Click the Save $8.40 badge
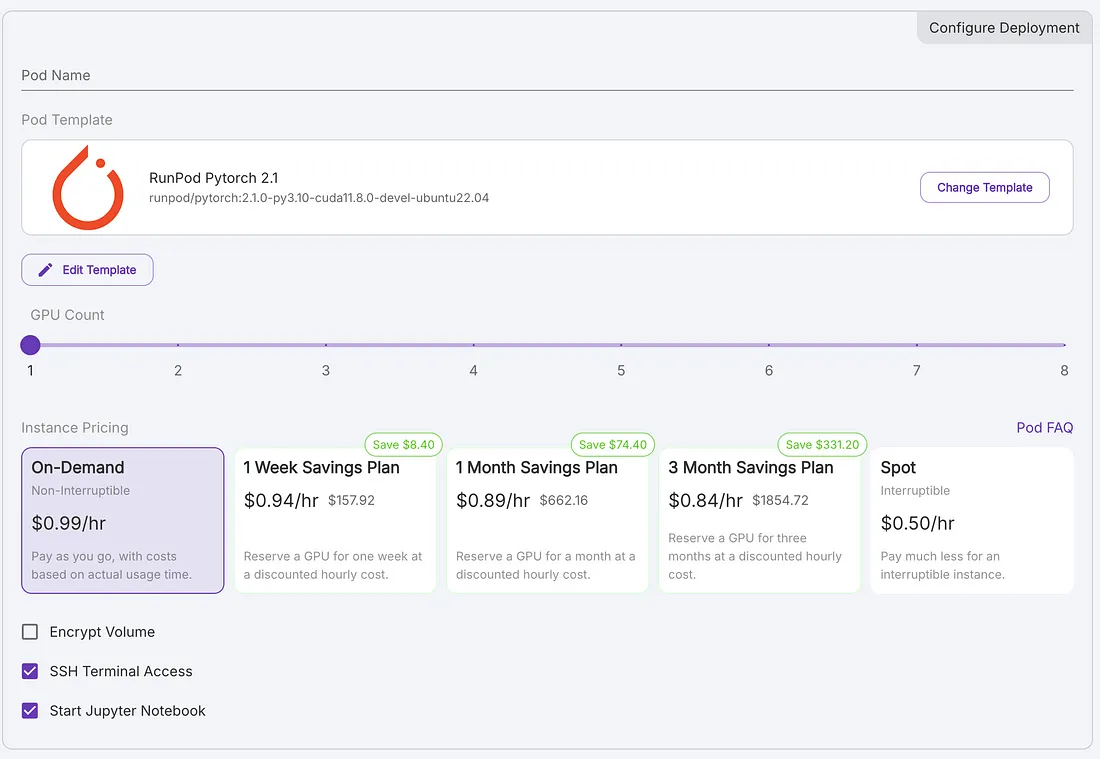Screen dimensions: 1100x759 pyautogui.click(x=403, y=445)
